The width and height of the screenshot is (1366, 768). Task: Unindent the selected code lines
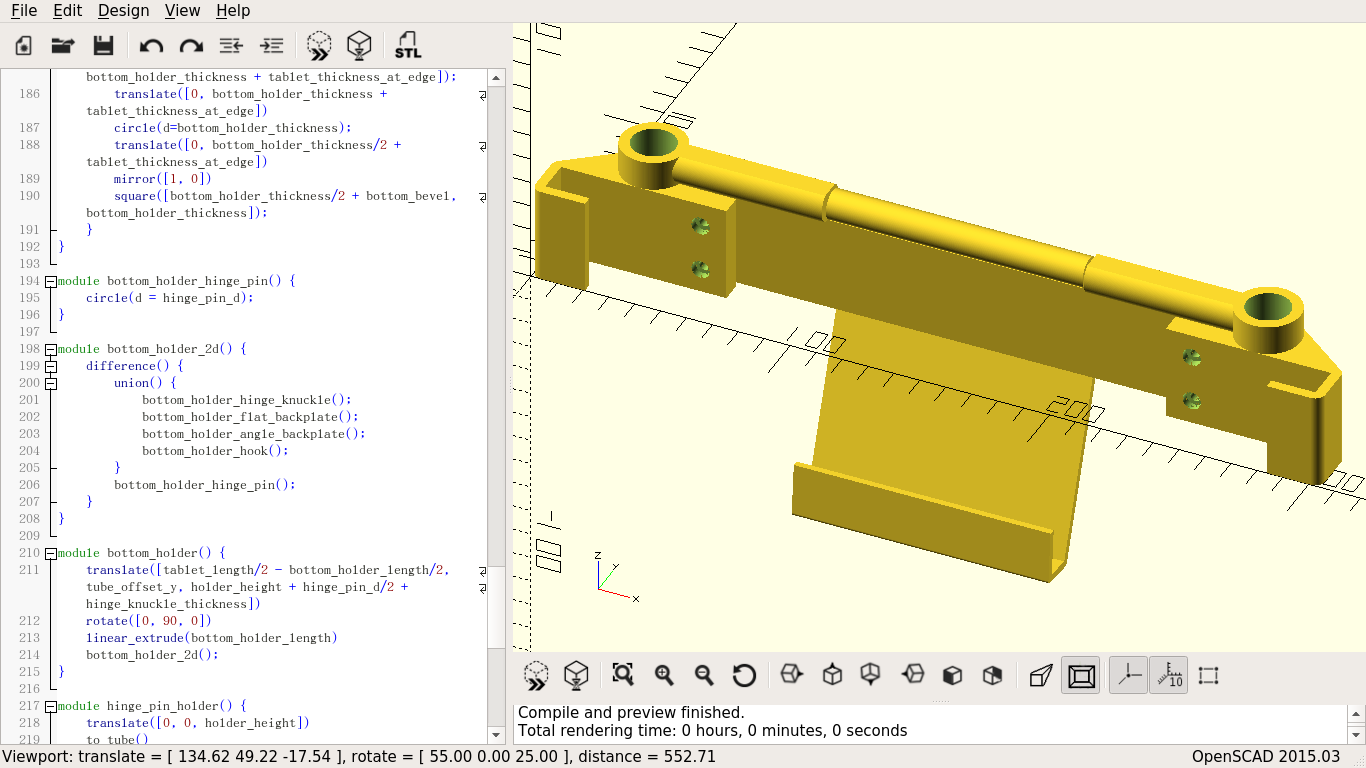[x=231, y=45]
